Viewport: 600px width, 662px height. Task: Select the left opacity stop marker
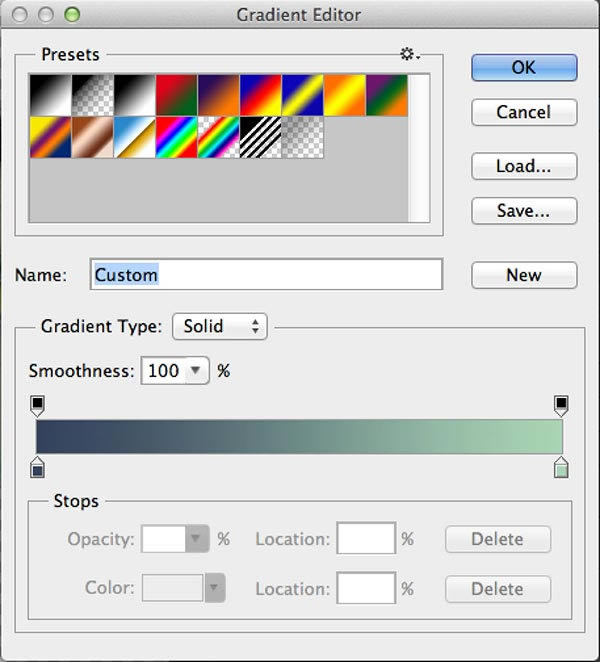(38, 406)
